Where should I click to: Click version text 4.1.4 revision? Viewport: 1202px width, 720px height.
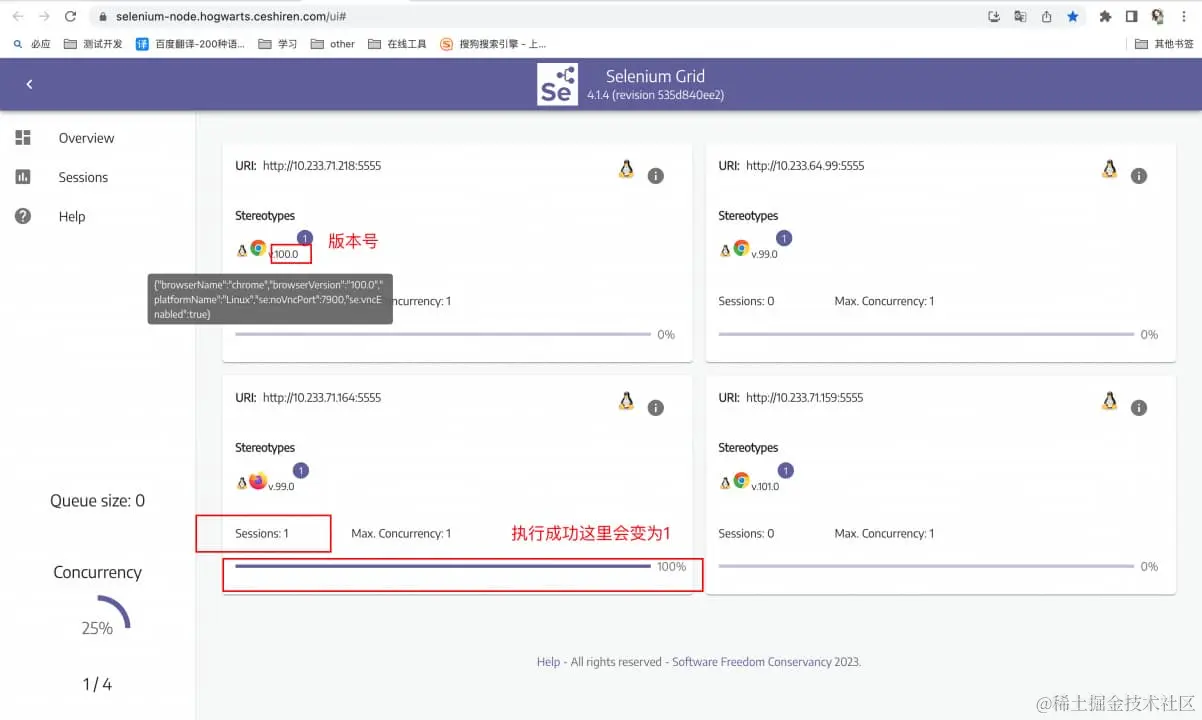(655, 95)
